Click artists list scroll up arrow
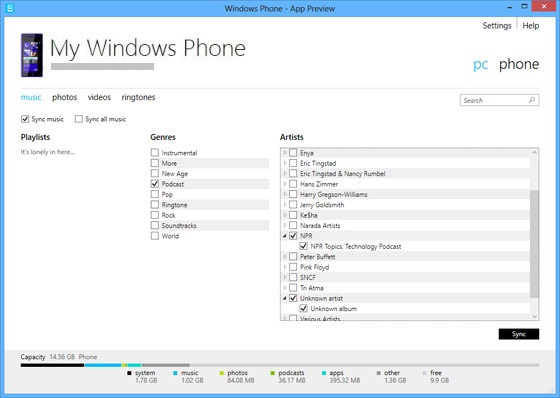The height and width of the screenshot is (398, 560). click(x=534, y=152)
